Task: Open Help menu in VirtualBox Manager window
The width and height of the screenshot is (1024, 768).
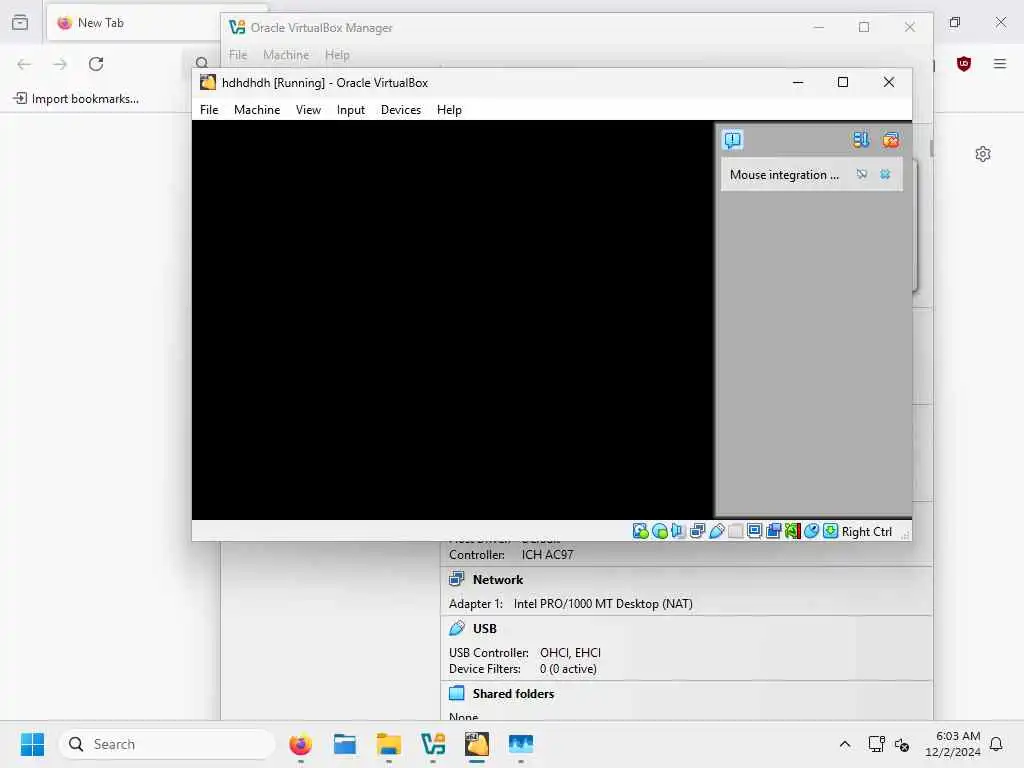Action: (337, 55)
